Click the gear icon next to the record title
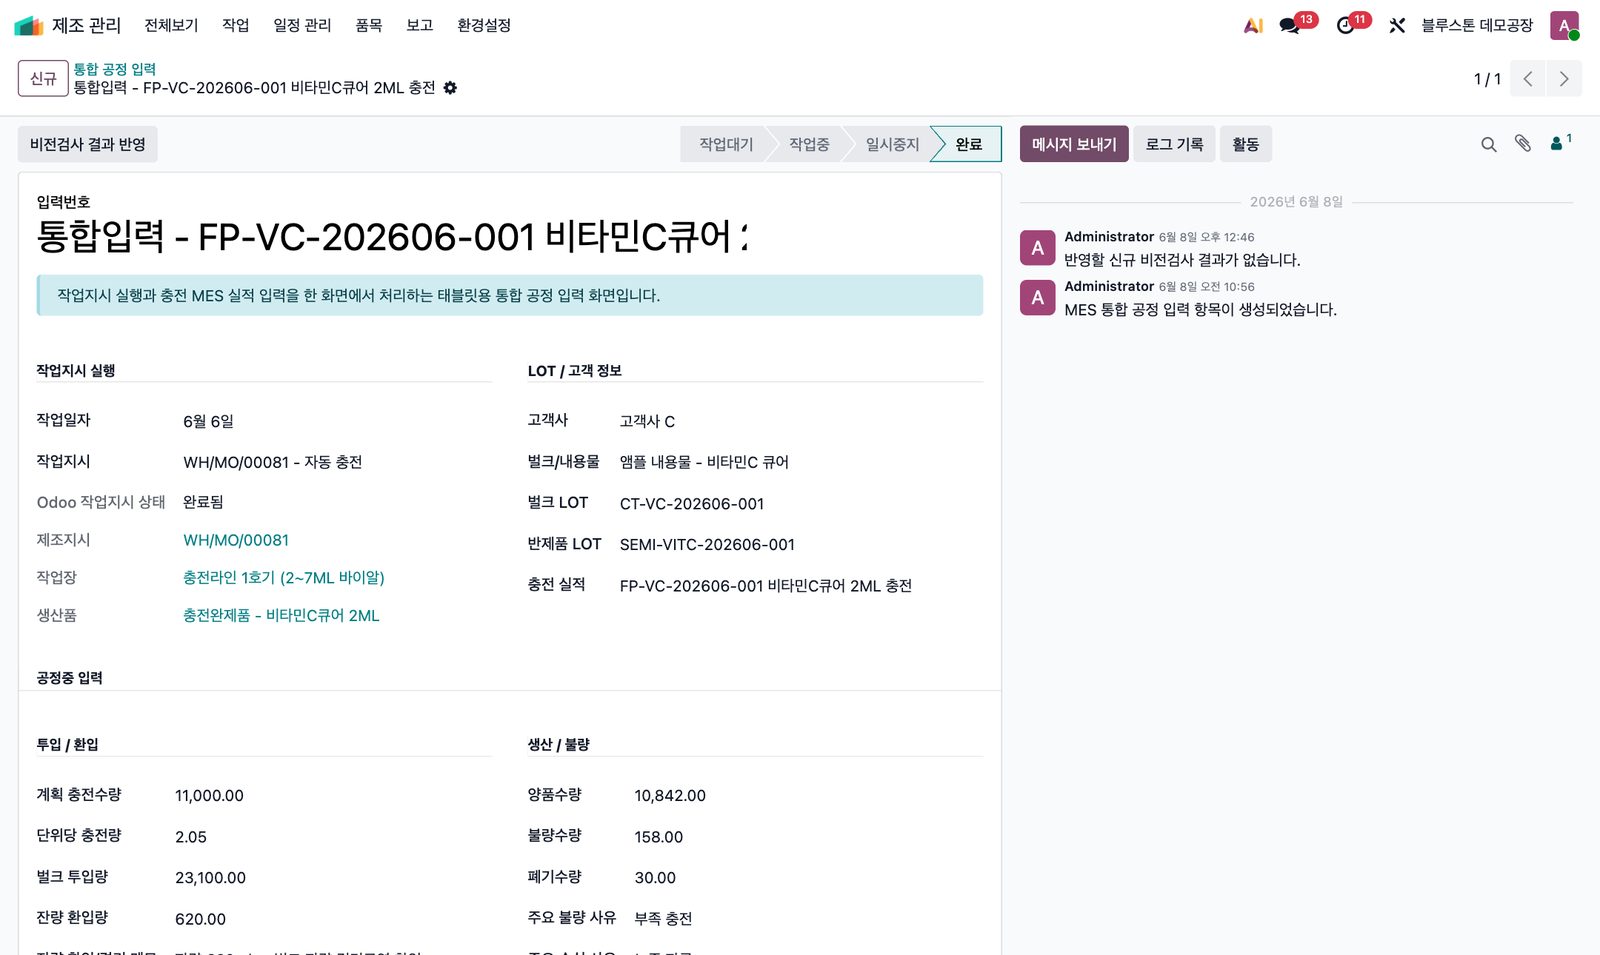The image size is (1600, 955). [x=450, y=88]
